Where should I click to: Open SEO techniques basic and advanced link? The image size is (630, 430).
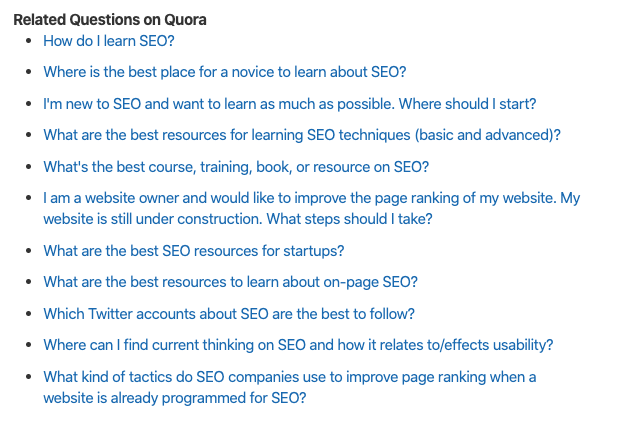click(302, 135)
